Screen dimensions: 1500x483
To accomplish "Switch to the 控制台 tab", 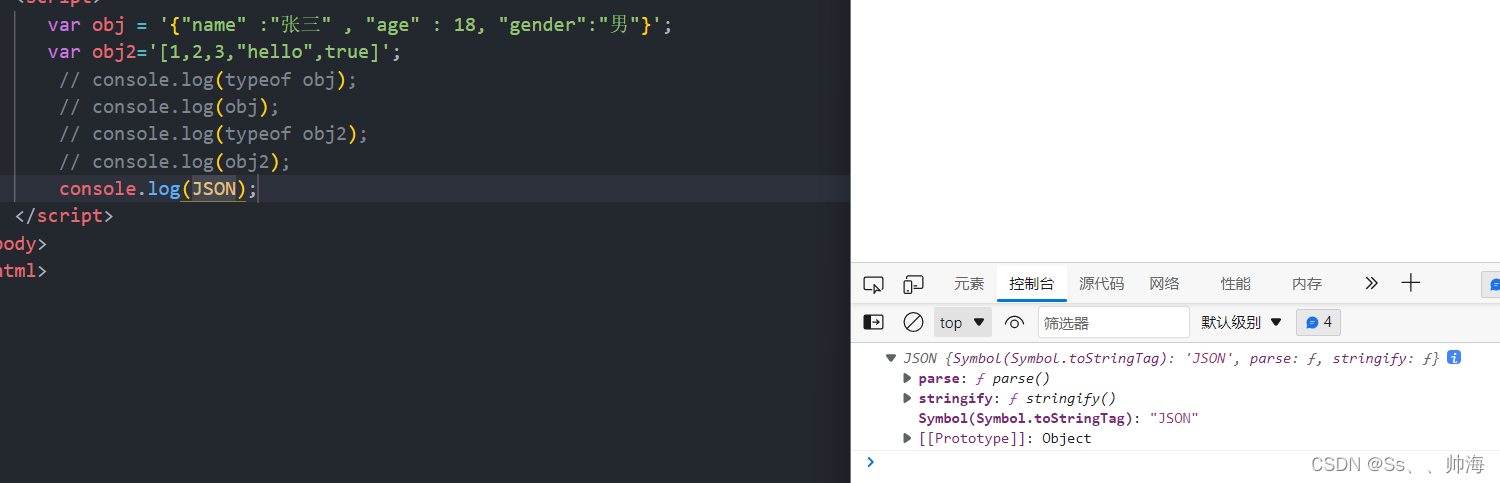I will coord(1032,284).
